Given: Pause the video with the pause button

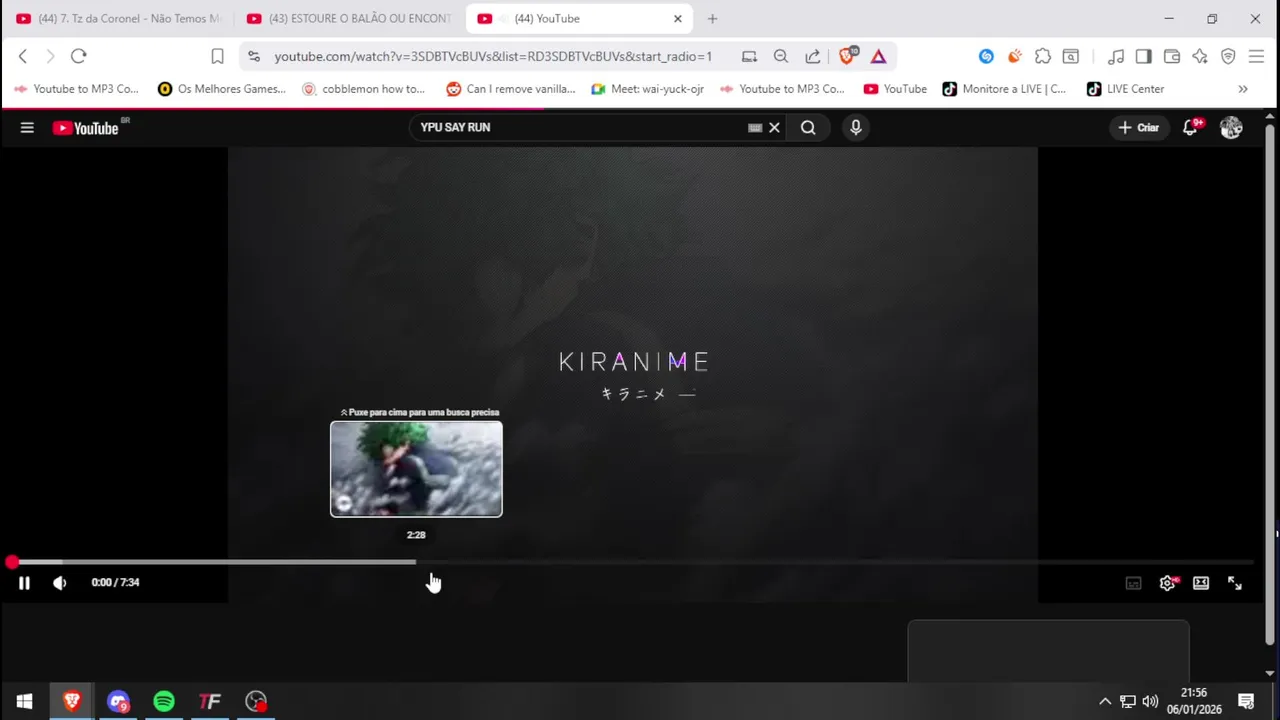Looking at the screenshot, I should [x=24, y=583].
